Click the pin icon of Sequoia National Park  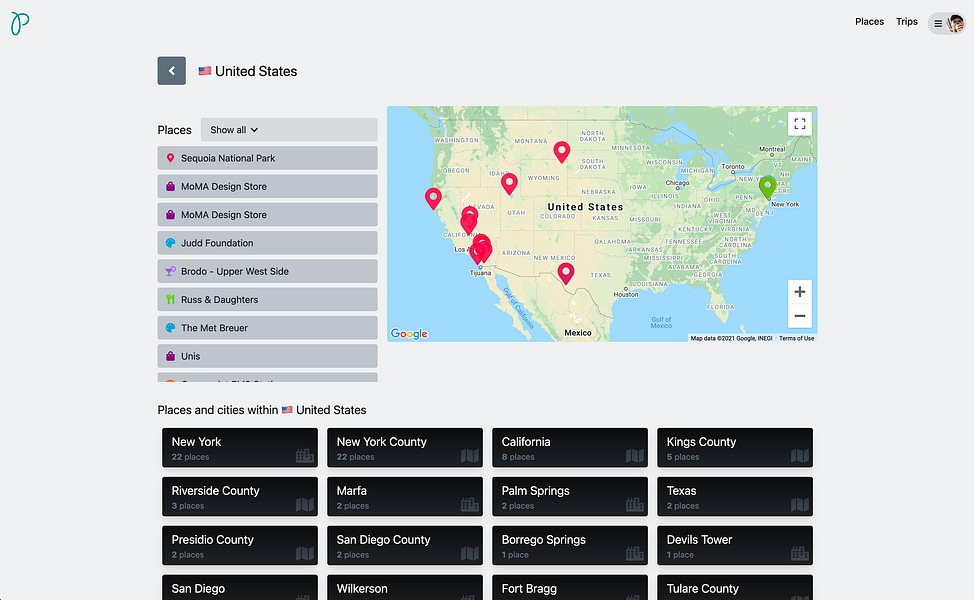tap(170, 158)
